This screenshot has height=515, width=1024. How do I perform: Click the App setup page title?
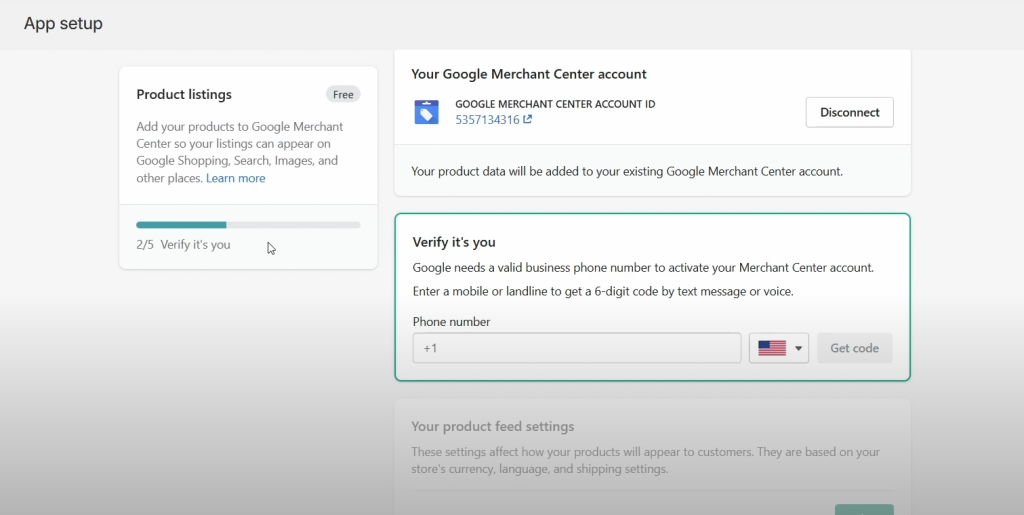(63, 23)
